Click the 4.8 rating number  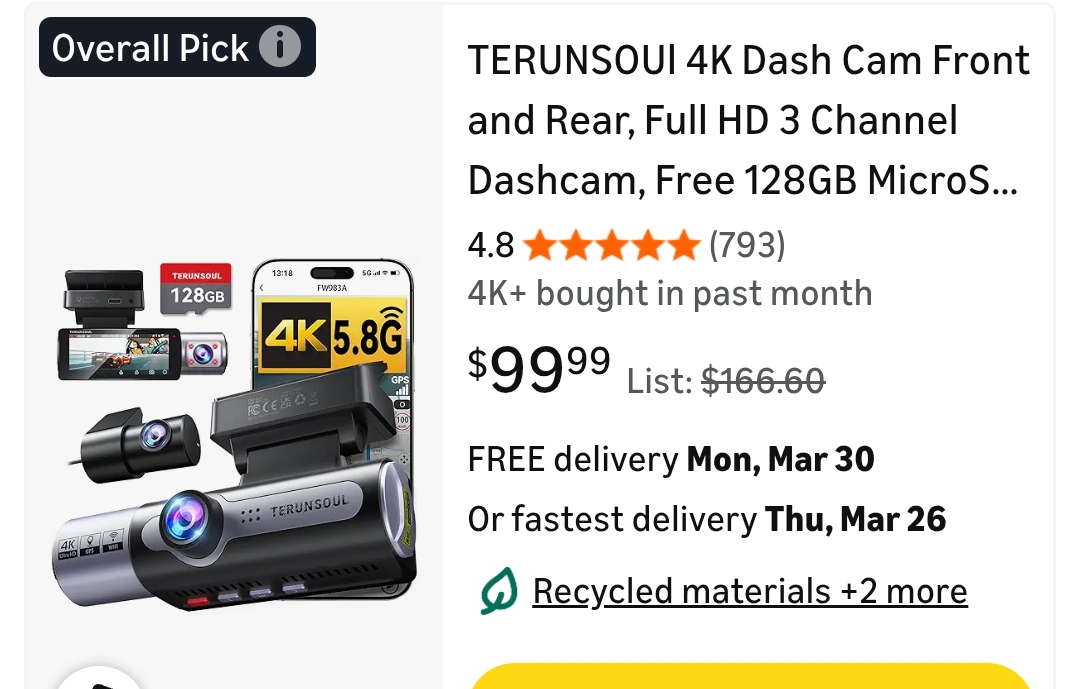pos(490,245)
